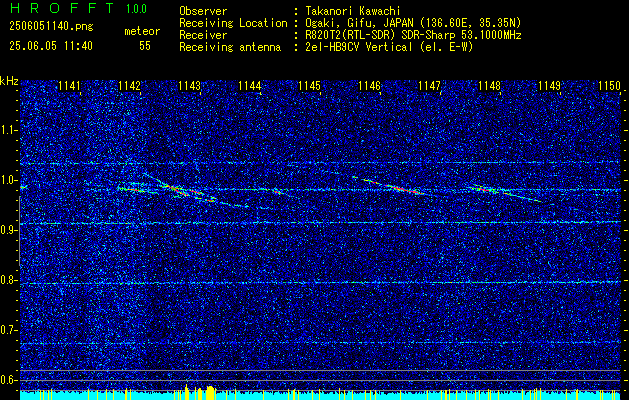Click the 0.9 kHz axis label
The image size is (629, 400).
click(9, 230)
